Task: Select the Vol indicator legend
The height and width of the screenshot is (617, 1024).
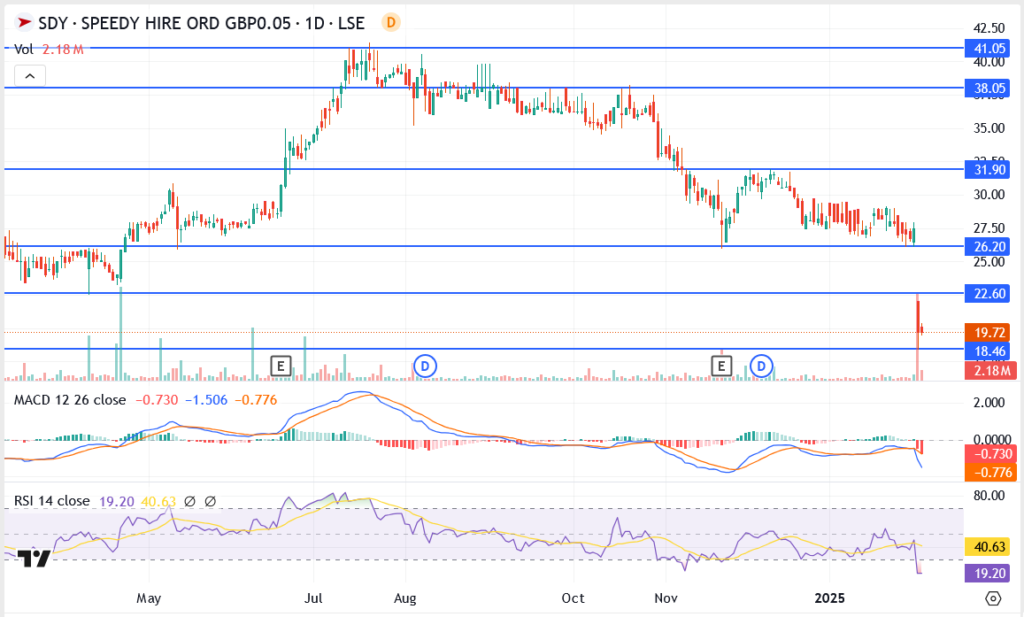Action: click(x=24, y=48)
